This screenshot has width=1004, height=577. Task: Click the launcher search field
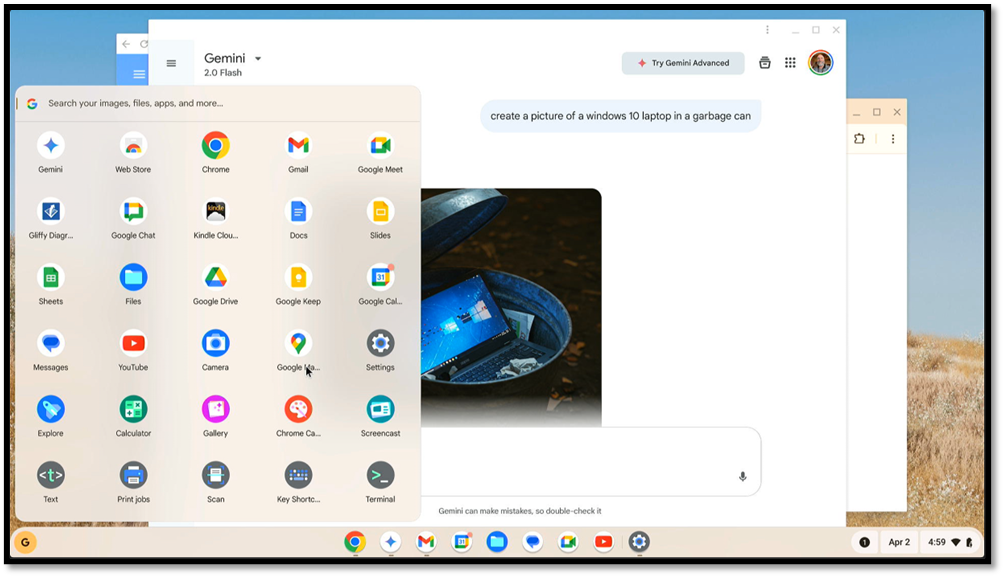tap(220, 103)
